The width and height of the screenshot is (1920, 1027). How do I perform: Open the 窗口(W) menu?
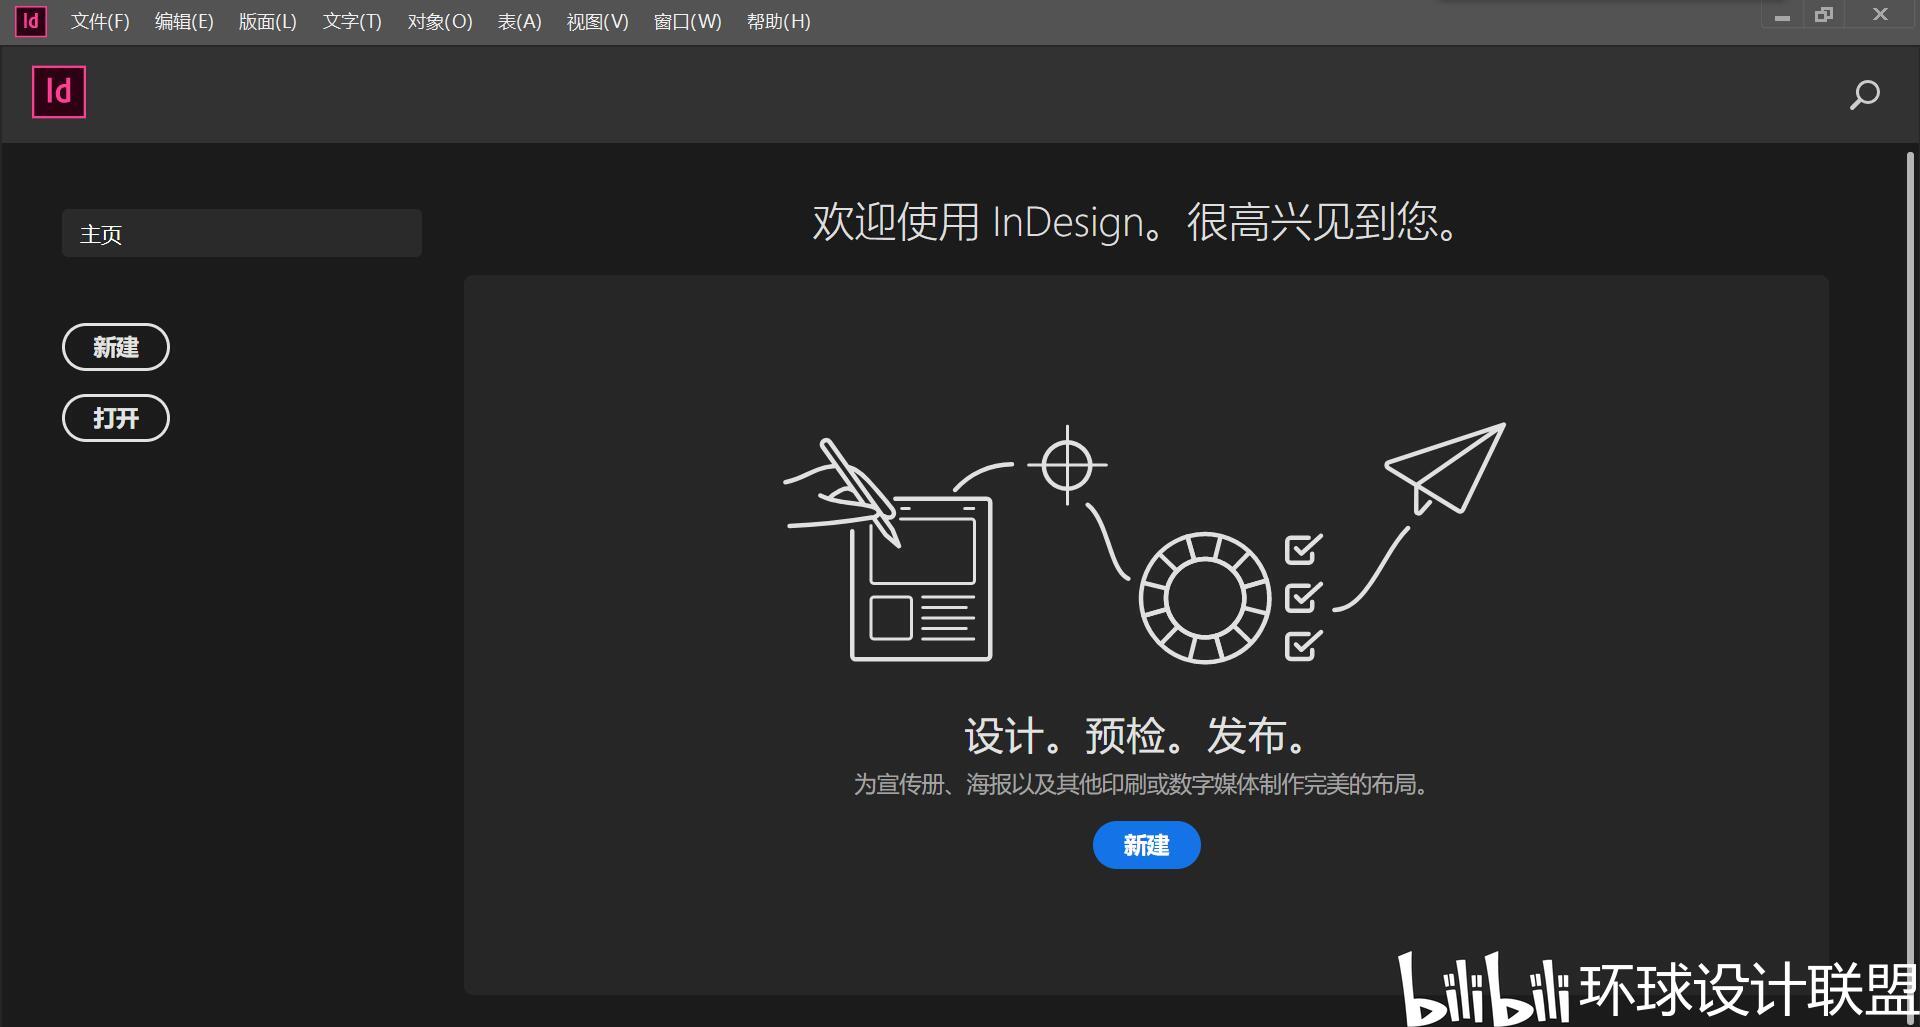pyautogui.click(x=687, y=21)
